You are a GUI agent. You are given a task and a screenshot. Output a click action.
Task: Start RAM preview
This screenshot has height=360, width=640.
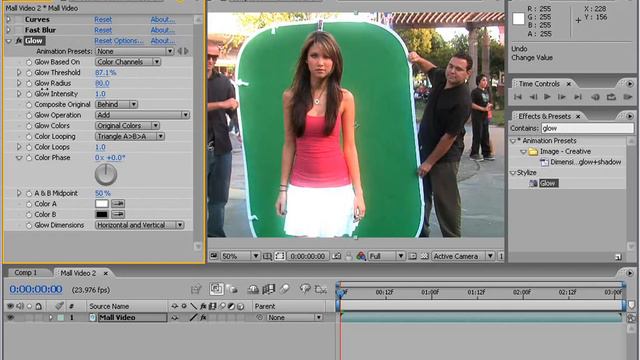click(x=627, y=97)
